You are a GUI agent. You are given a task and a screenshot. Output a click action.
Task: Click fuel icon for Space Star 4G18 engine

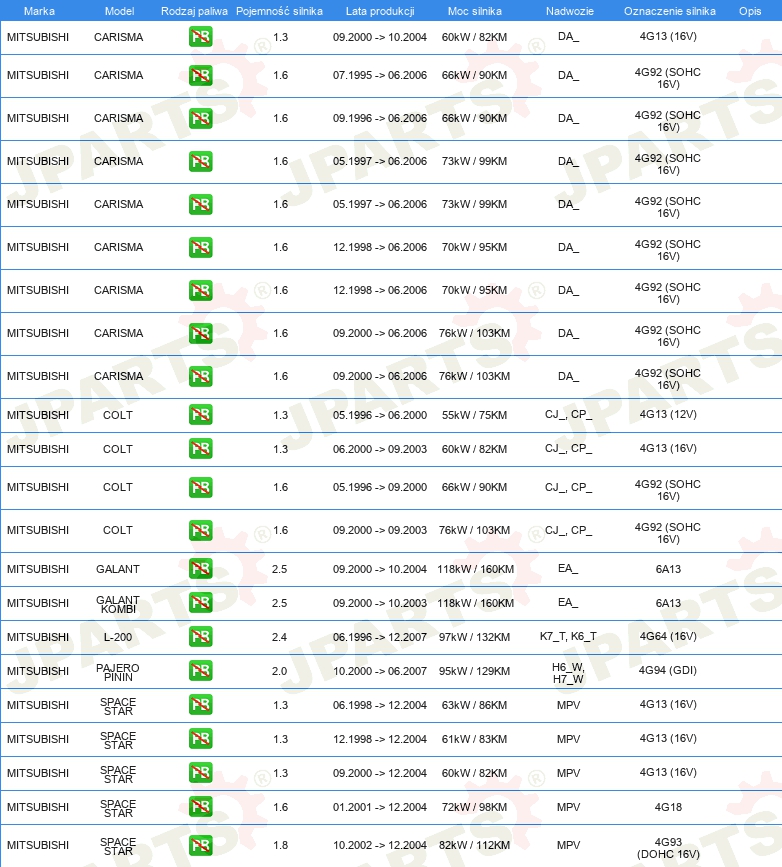coord(200,807)
